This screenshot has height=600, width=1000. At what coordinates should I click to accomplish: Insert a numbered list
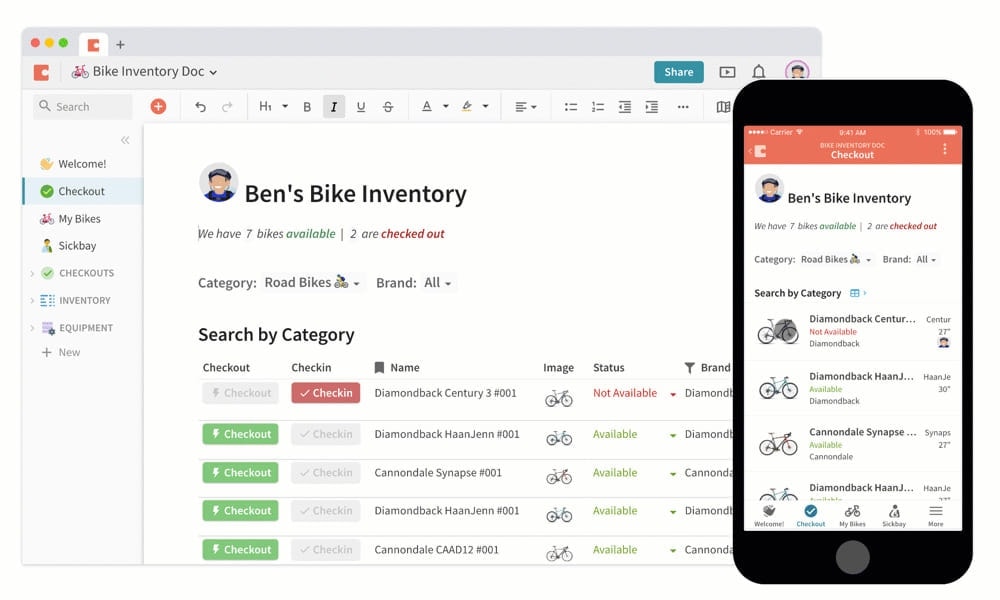point(598,106)
